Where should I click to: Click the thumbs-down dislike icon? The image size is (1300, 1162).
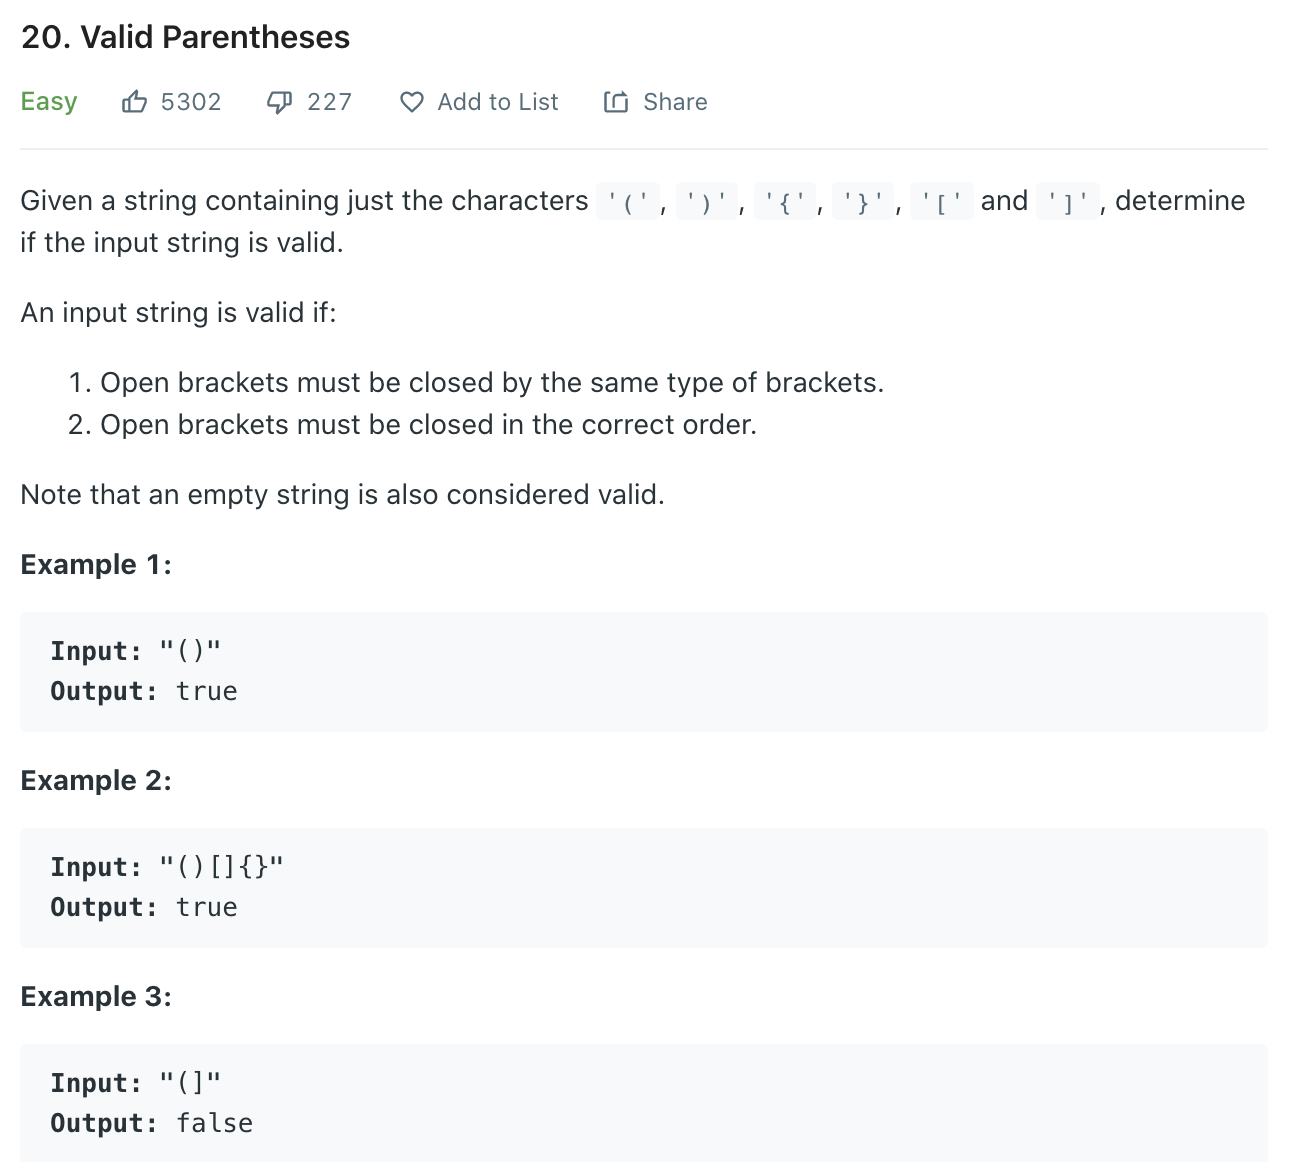pos(279,102)
